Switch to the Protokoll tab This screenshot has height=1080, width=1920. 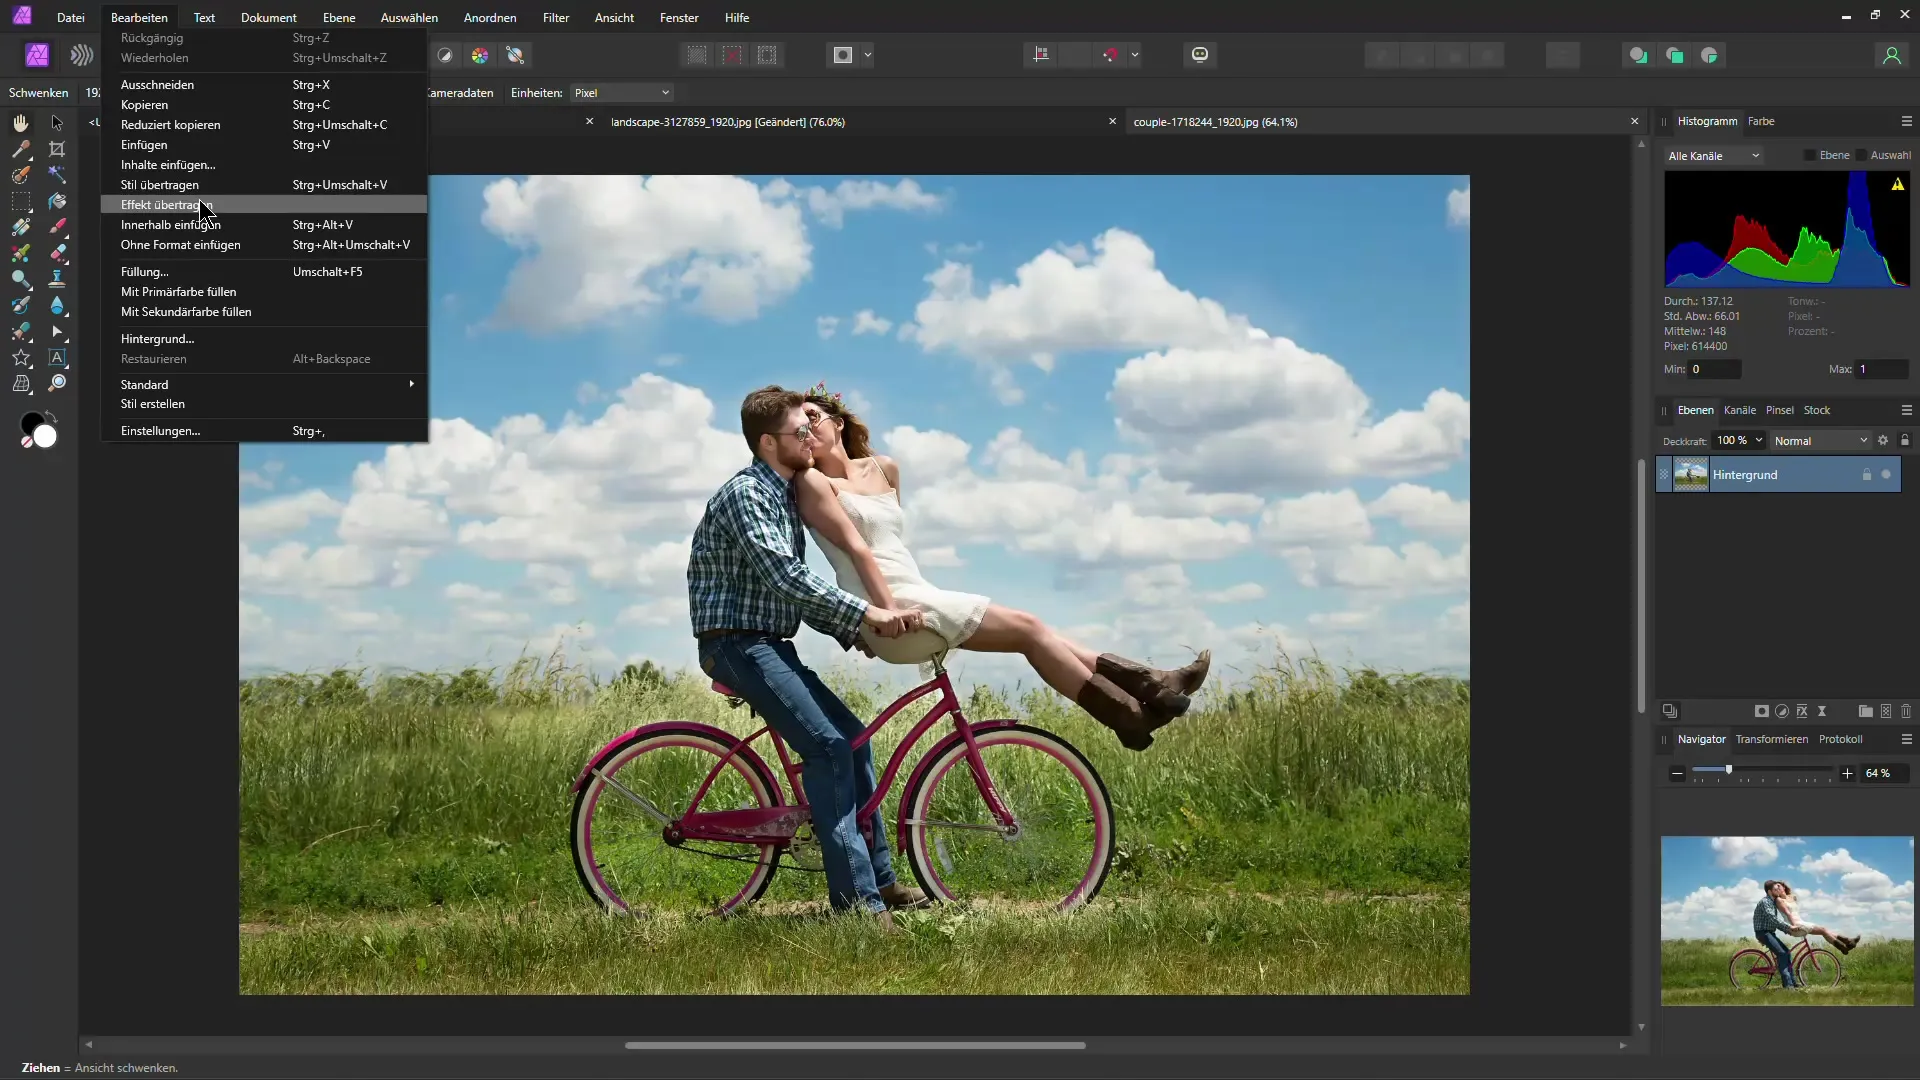pos(1840,739)
